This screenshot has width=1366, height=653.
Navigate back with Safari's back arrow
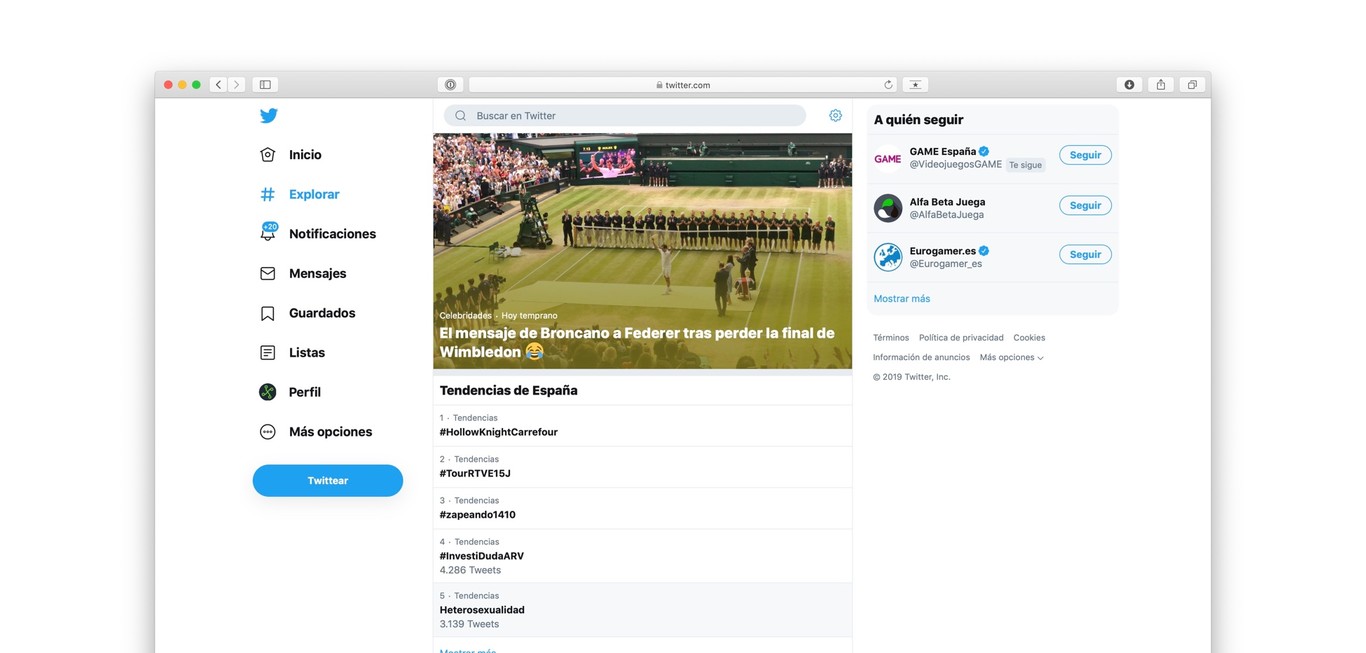218,84
